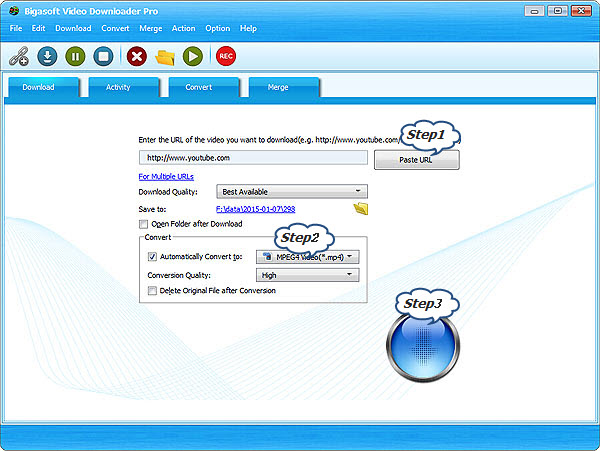
Task: Click into the video URL input field
Action: coord(253,158)
